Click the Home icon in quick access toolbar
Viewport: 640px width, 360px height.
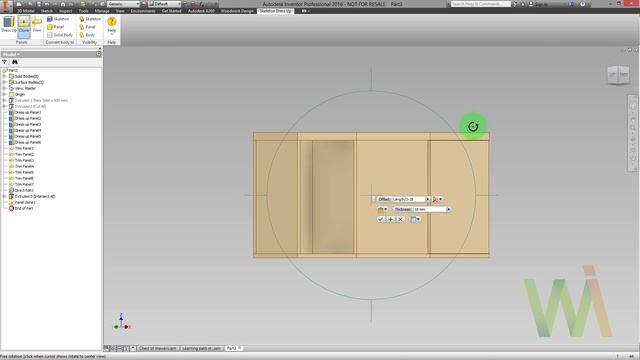click(63, 4)
